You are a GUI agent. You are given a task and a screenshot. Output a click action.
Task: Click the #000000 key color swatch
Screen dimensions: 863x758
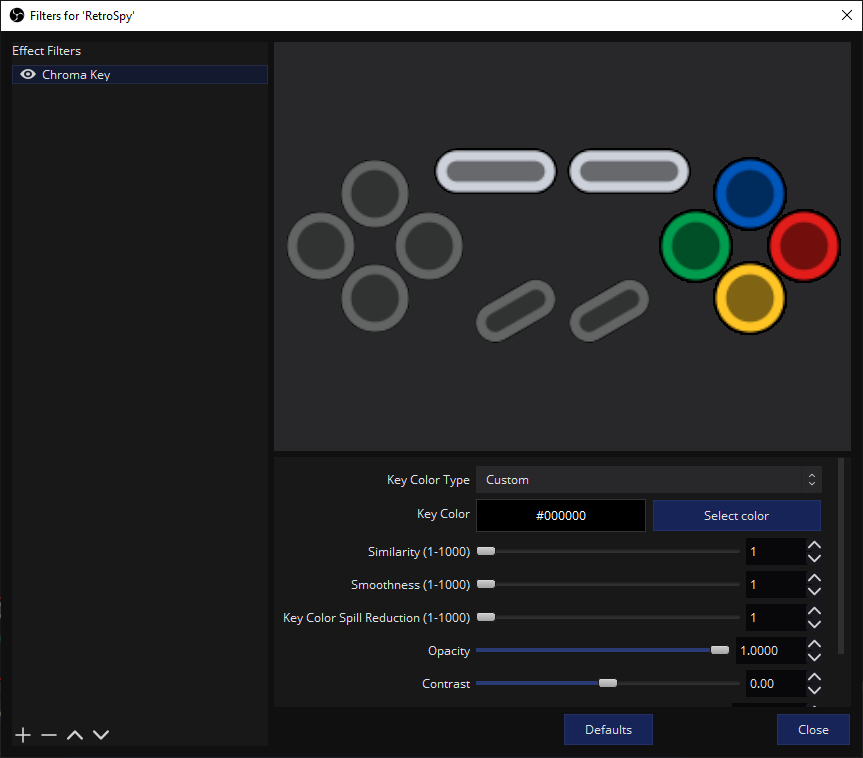560,515
